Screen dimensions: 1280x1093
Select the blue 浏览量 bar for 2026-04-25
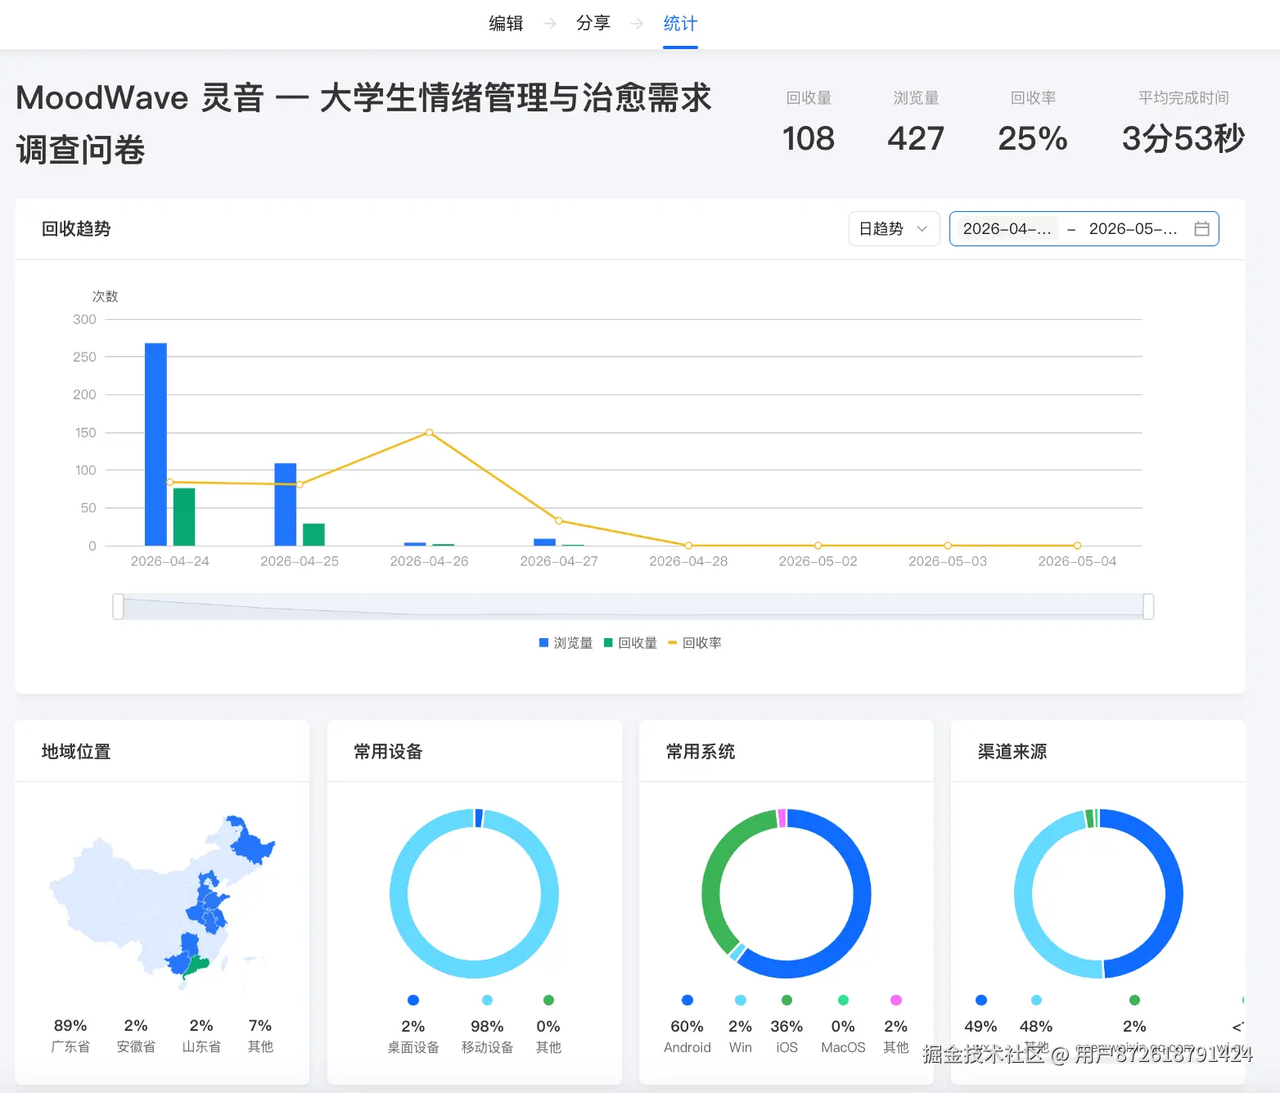click(285, 504)
